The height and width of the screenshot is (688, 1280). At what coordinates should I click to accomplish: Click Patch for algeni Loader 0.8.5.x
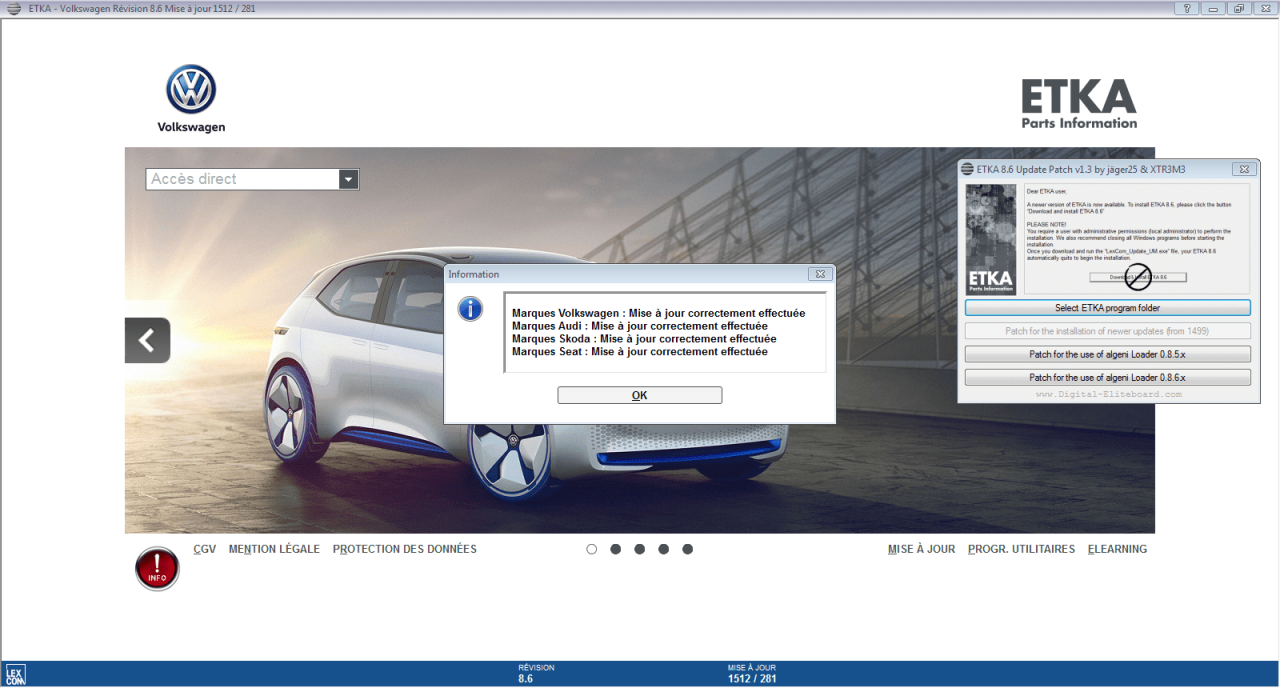coord(1107,354)
